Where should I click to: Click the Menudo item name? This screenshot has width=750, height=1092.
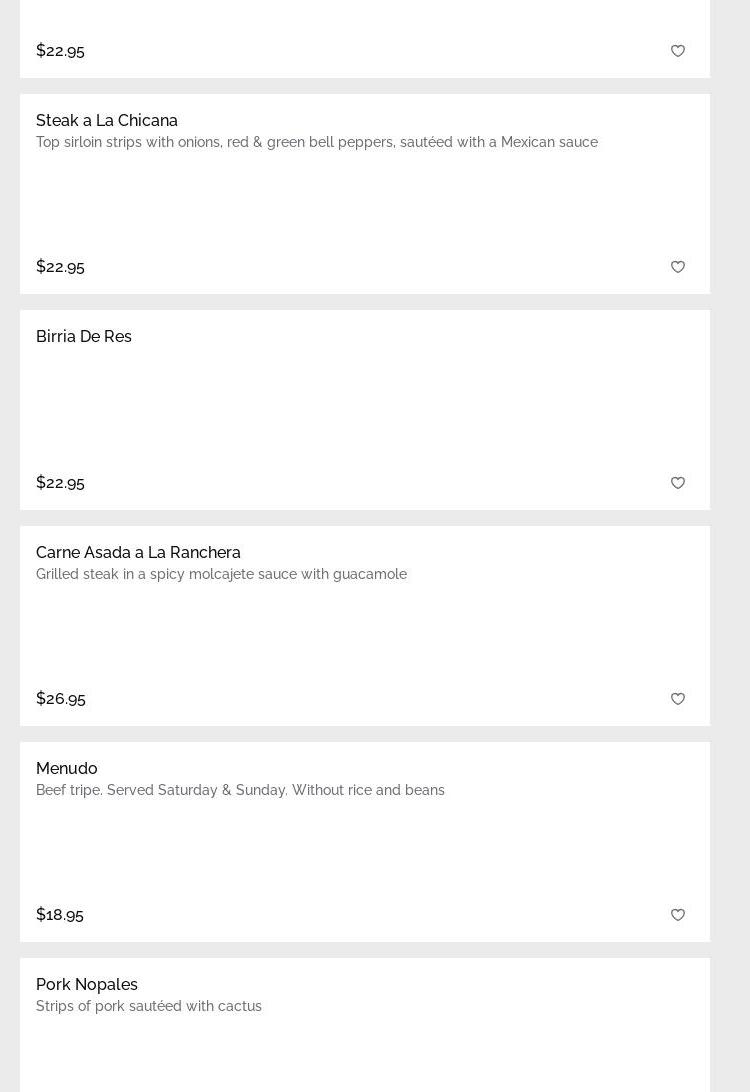tap(67, 768)
